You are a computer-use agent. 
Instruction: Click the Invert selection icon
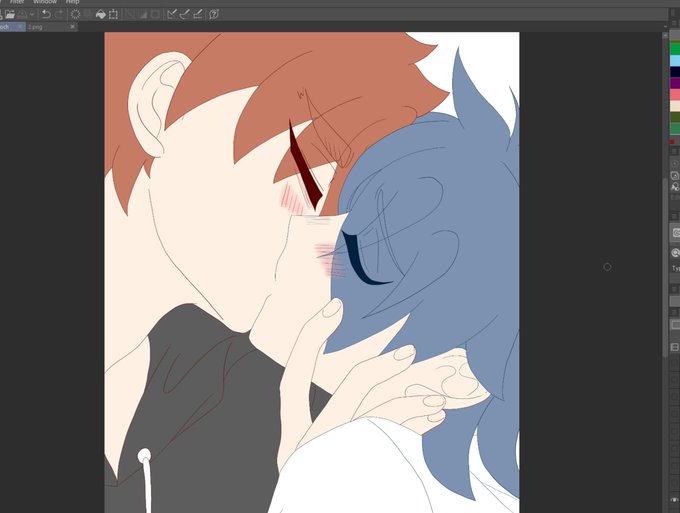143,14
